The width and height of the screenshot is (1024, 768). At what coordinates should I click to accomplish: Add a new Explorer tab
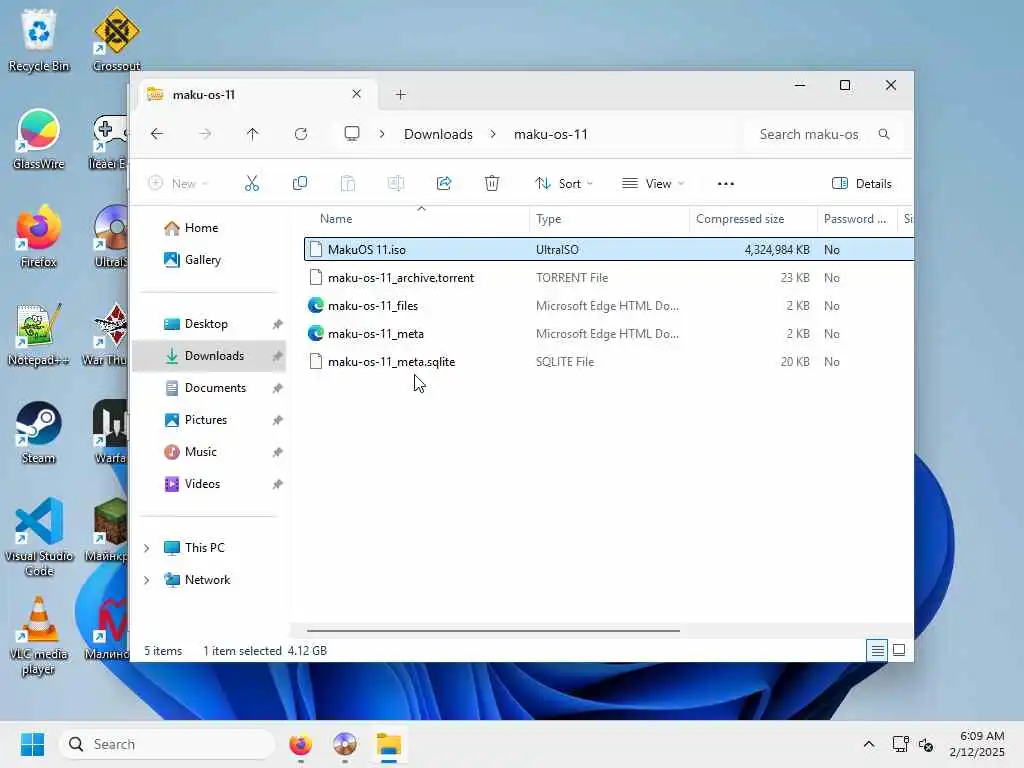[x=401, y=95]
